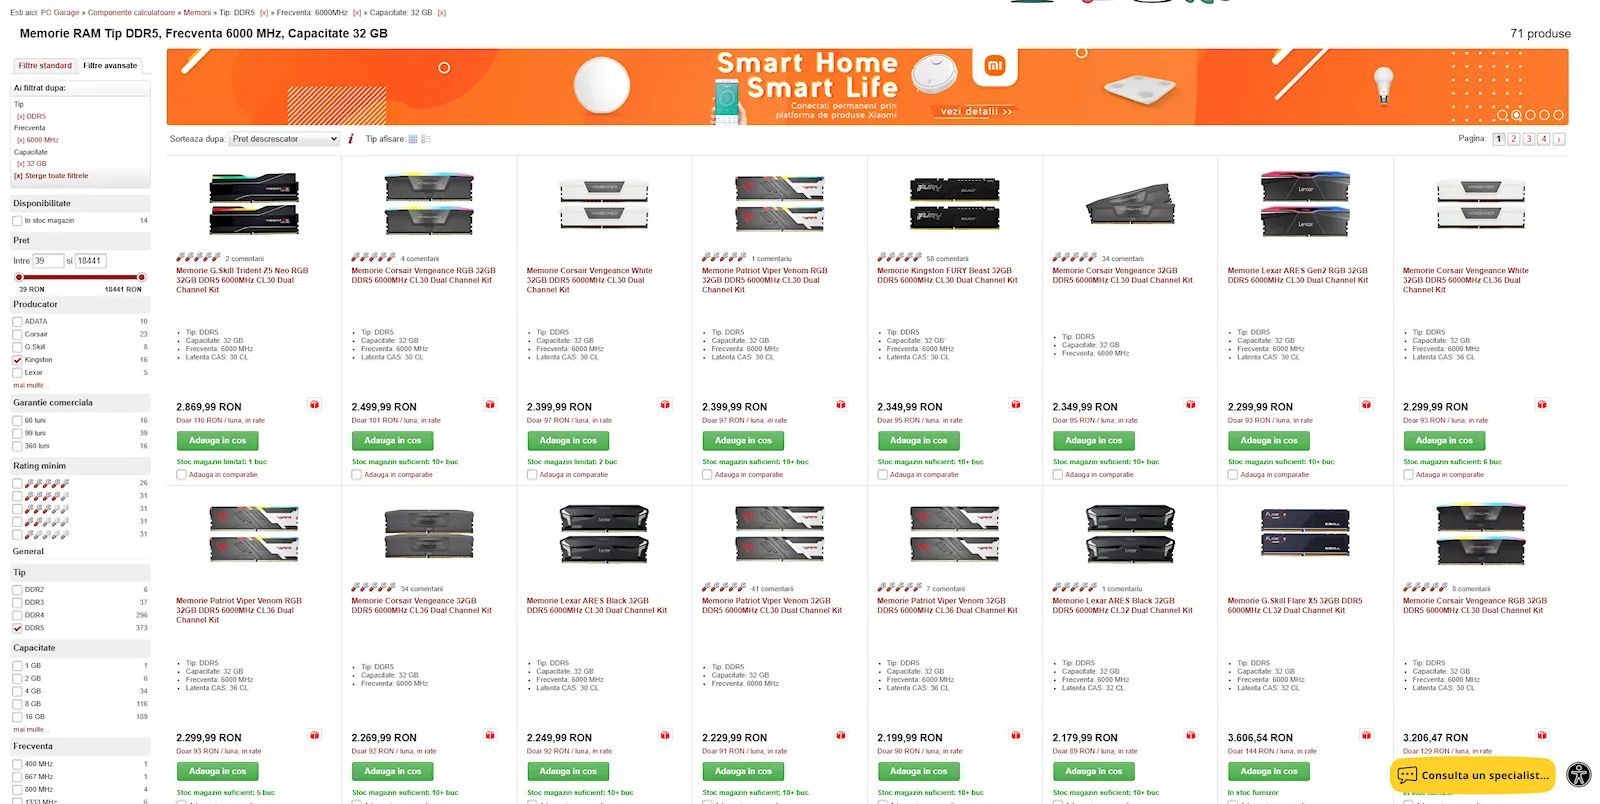Click the red sorting info icon
Screen dimensions: 1600x804
coord(351,139)
